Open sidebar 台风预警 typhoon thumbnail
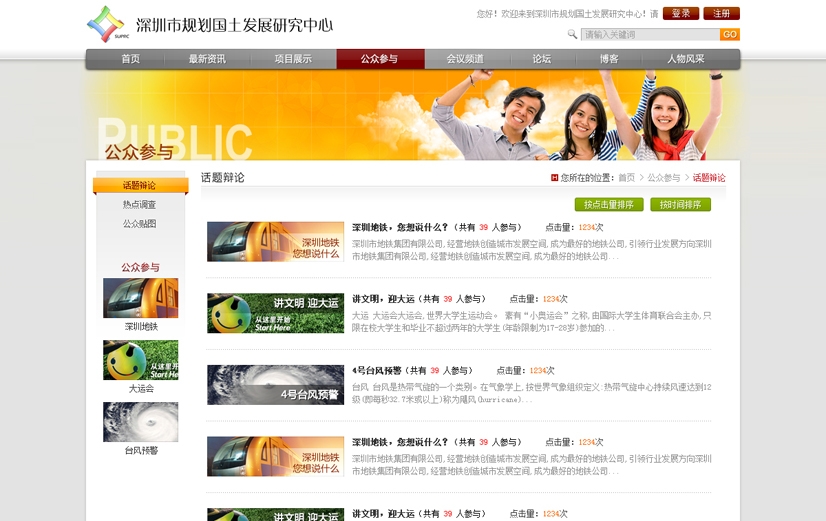The image size is (826, 521). [141, 422]
